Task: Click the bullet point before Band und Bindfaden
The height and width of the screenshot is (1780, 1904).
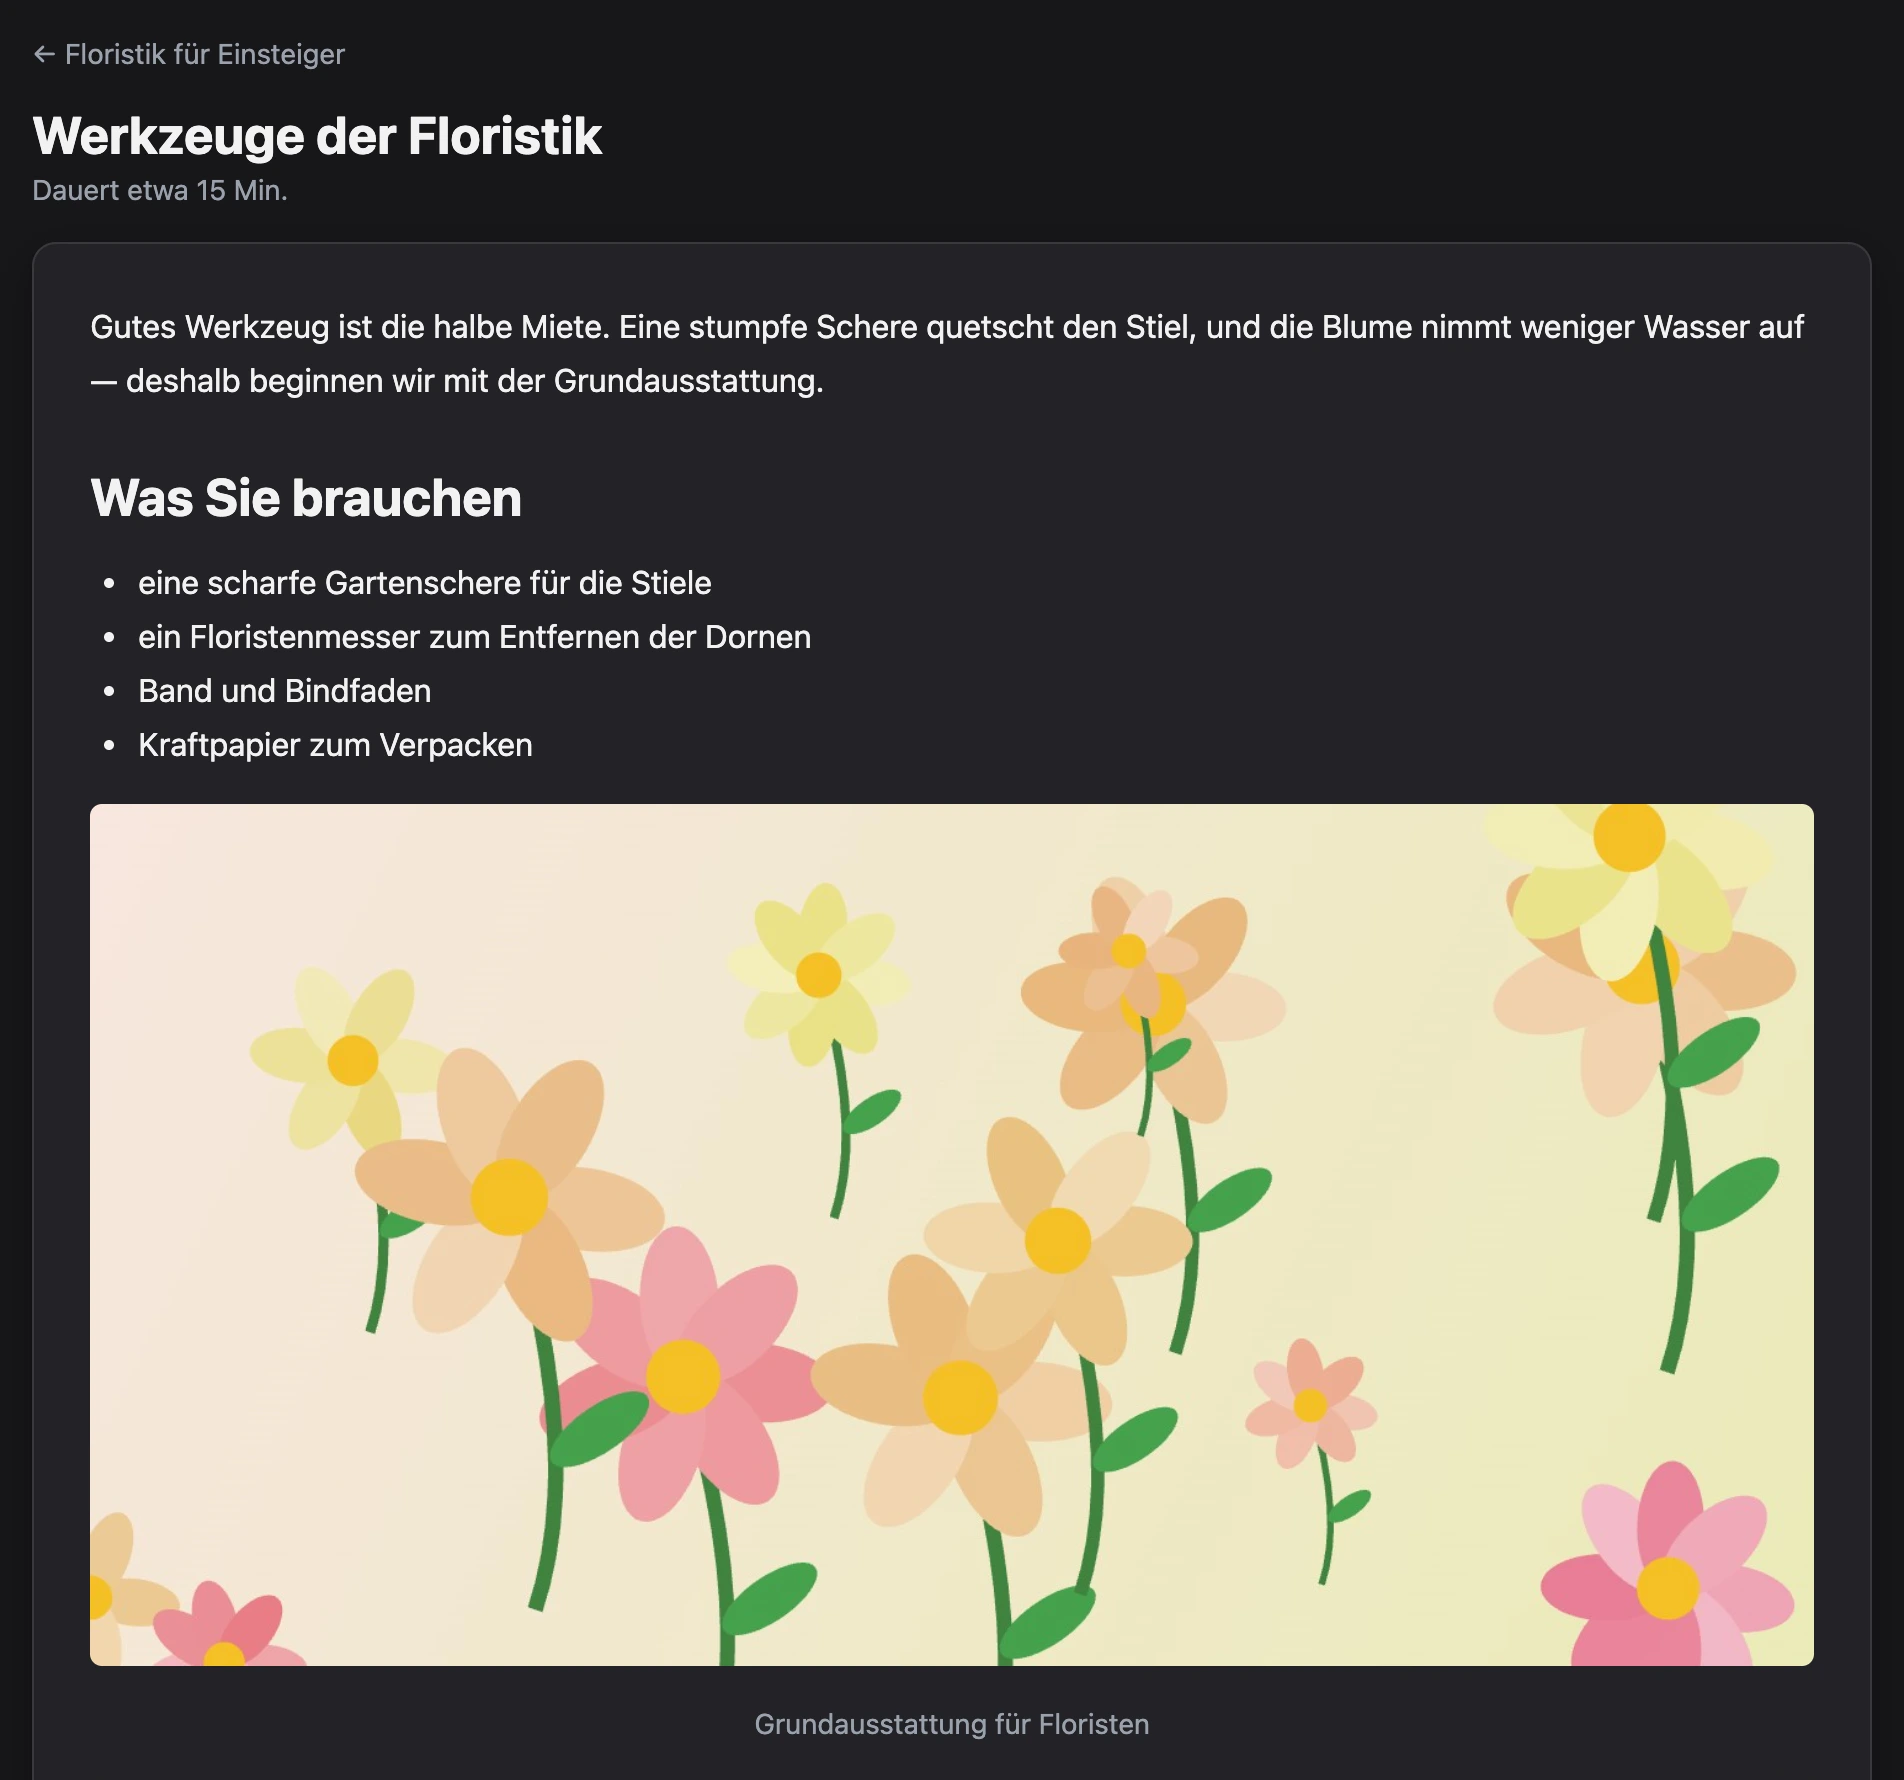Action: 109,691
